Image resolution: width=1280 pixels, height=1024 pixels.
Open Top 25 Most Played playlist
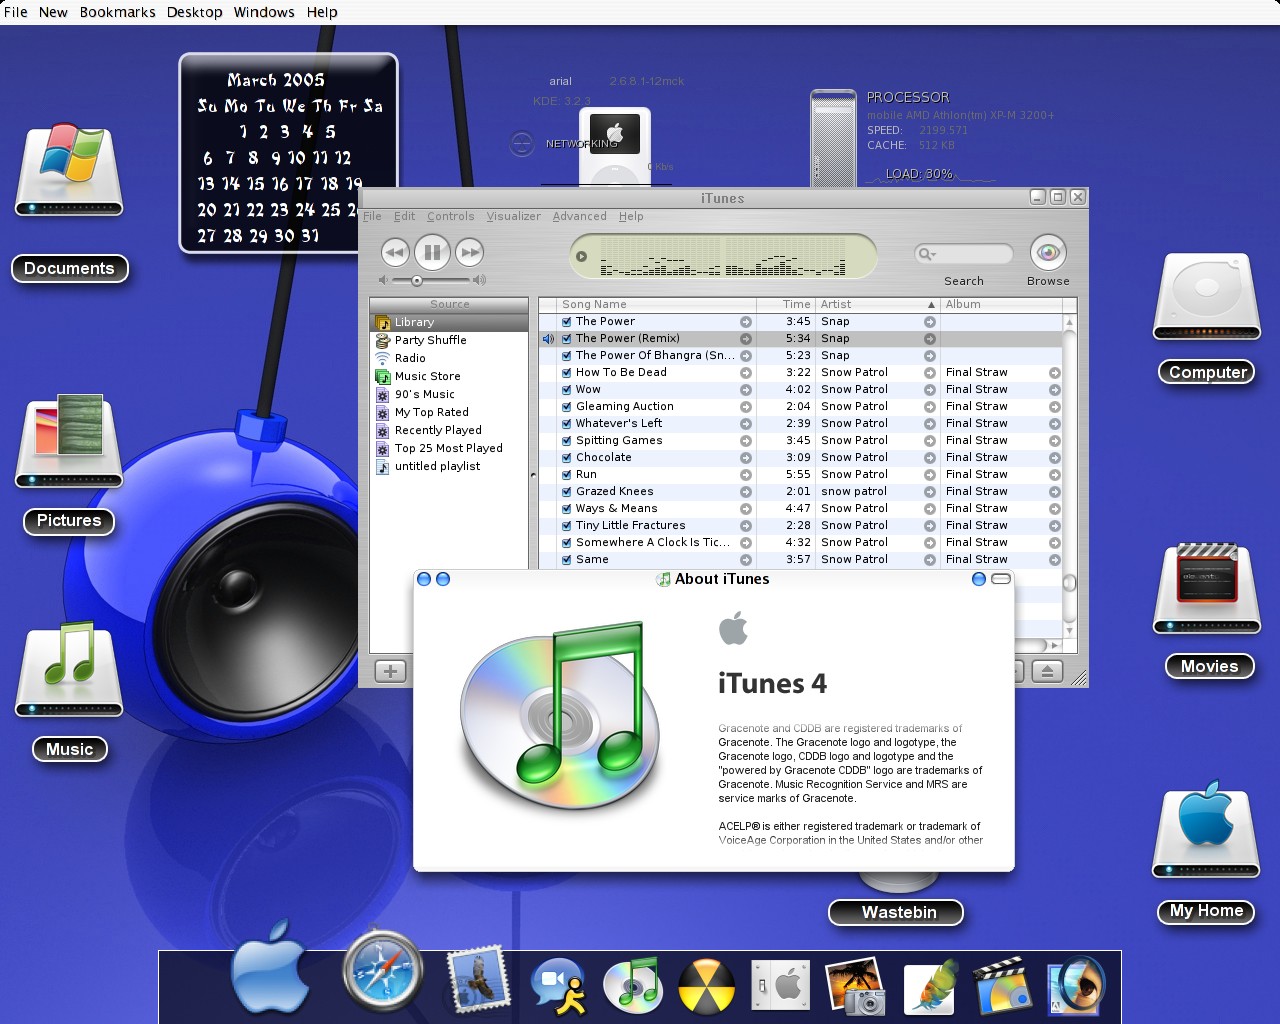(x=448, y=448)
